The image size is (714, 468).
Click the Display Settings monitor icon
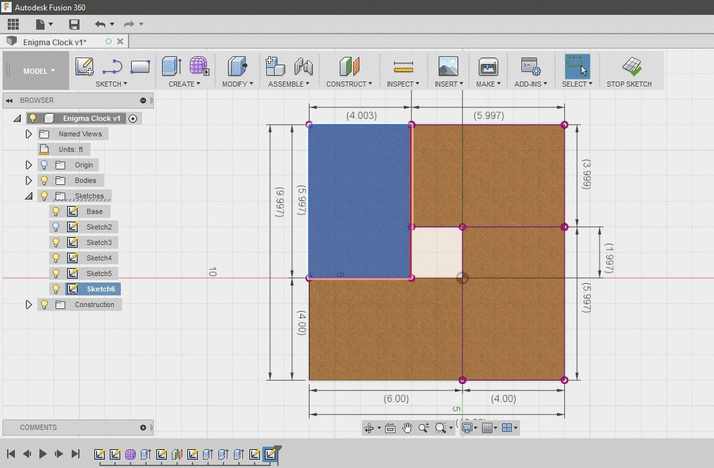[x=467, y=428]
